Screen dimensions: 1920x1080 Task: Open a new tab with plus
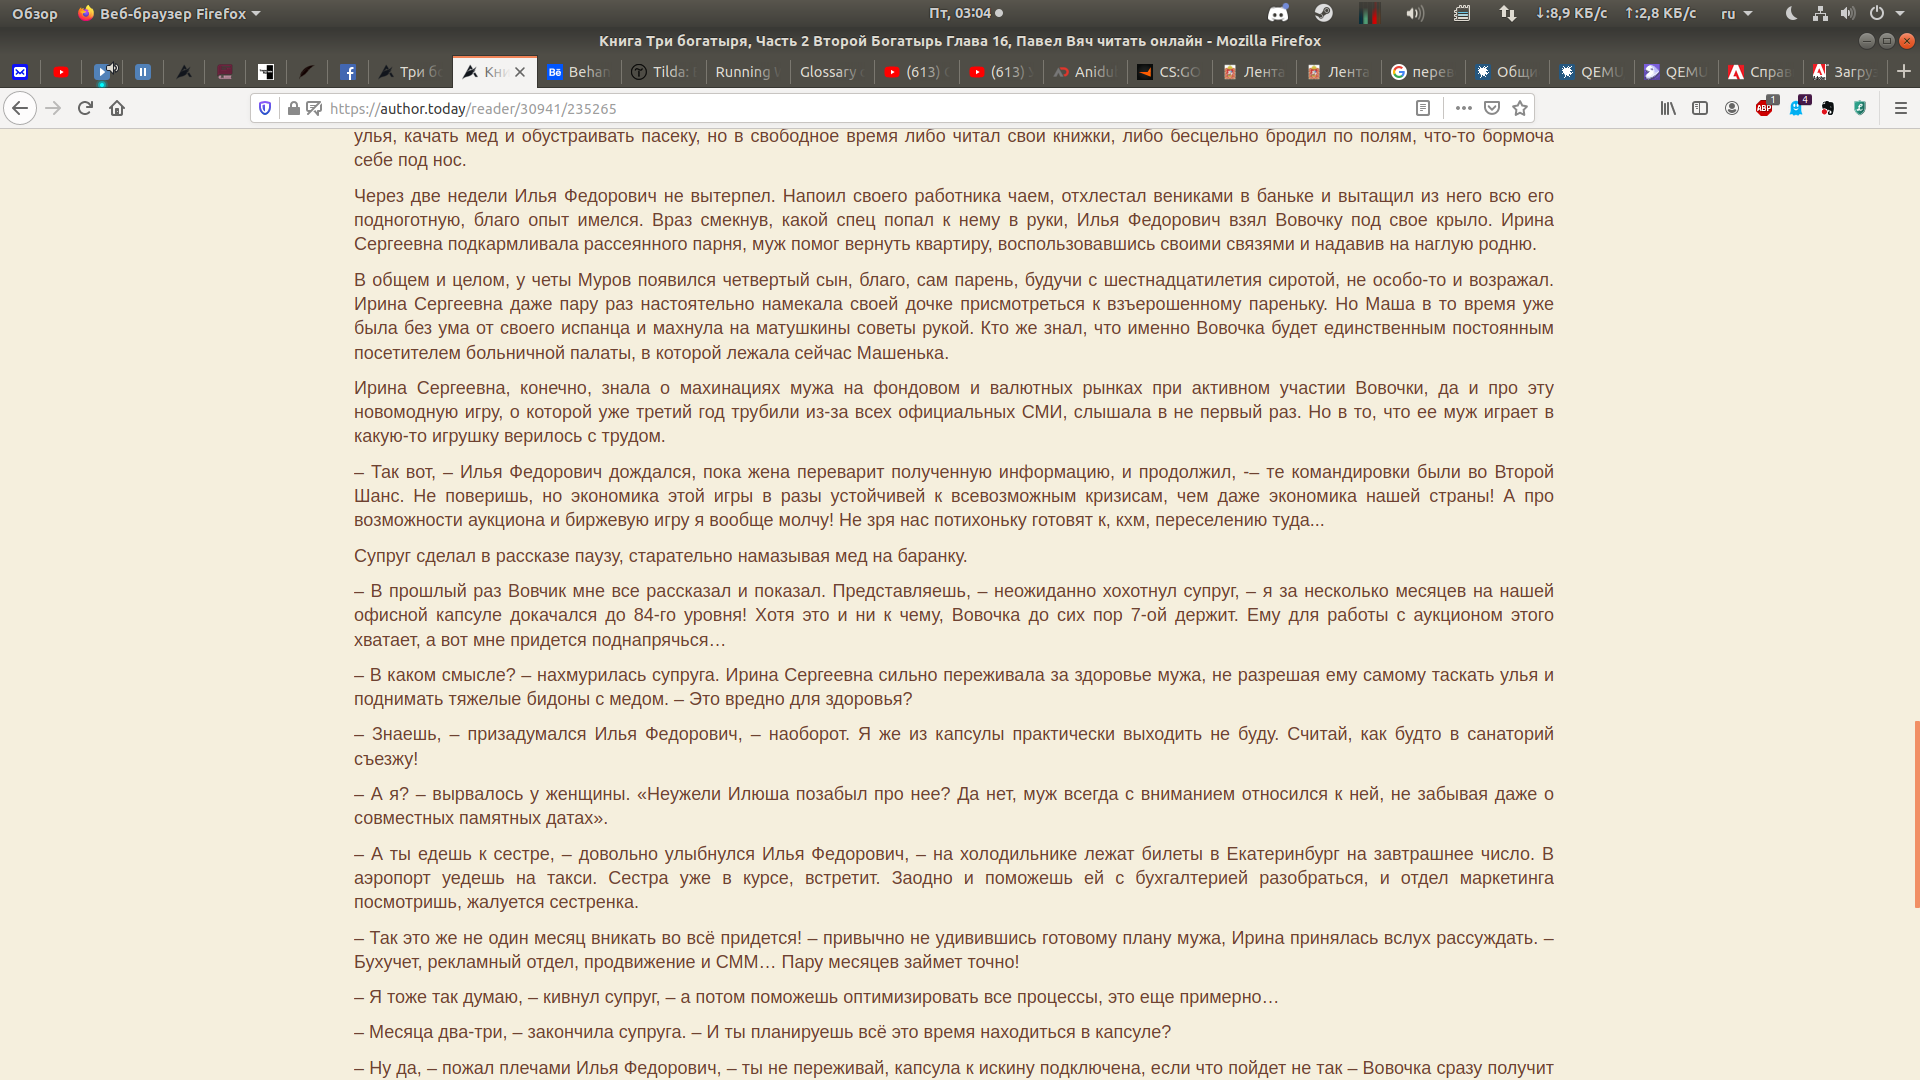click(1904, 72)
